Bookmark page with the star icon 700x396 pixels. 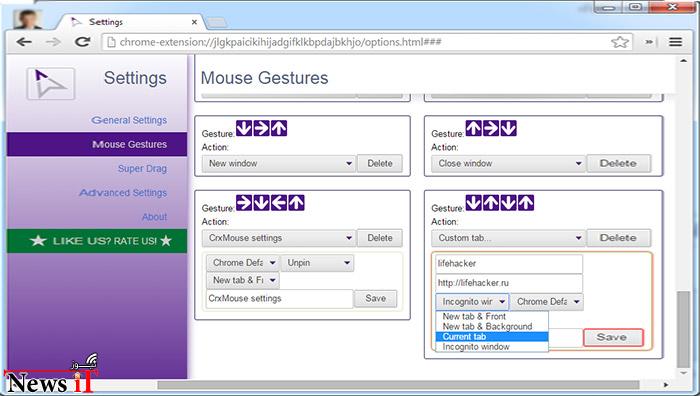click(620, 42)
